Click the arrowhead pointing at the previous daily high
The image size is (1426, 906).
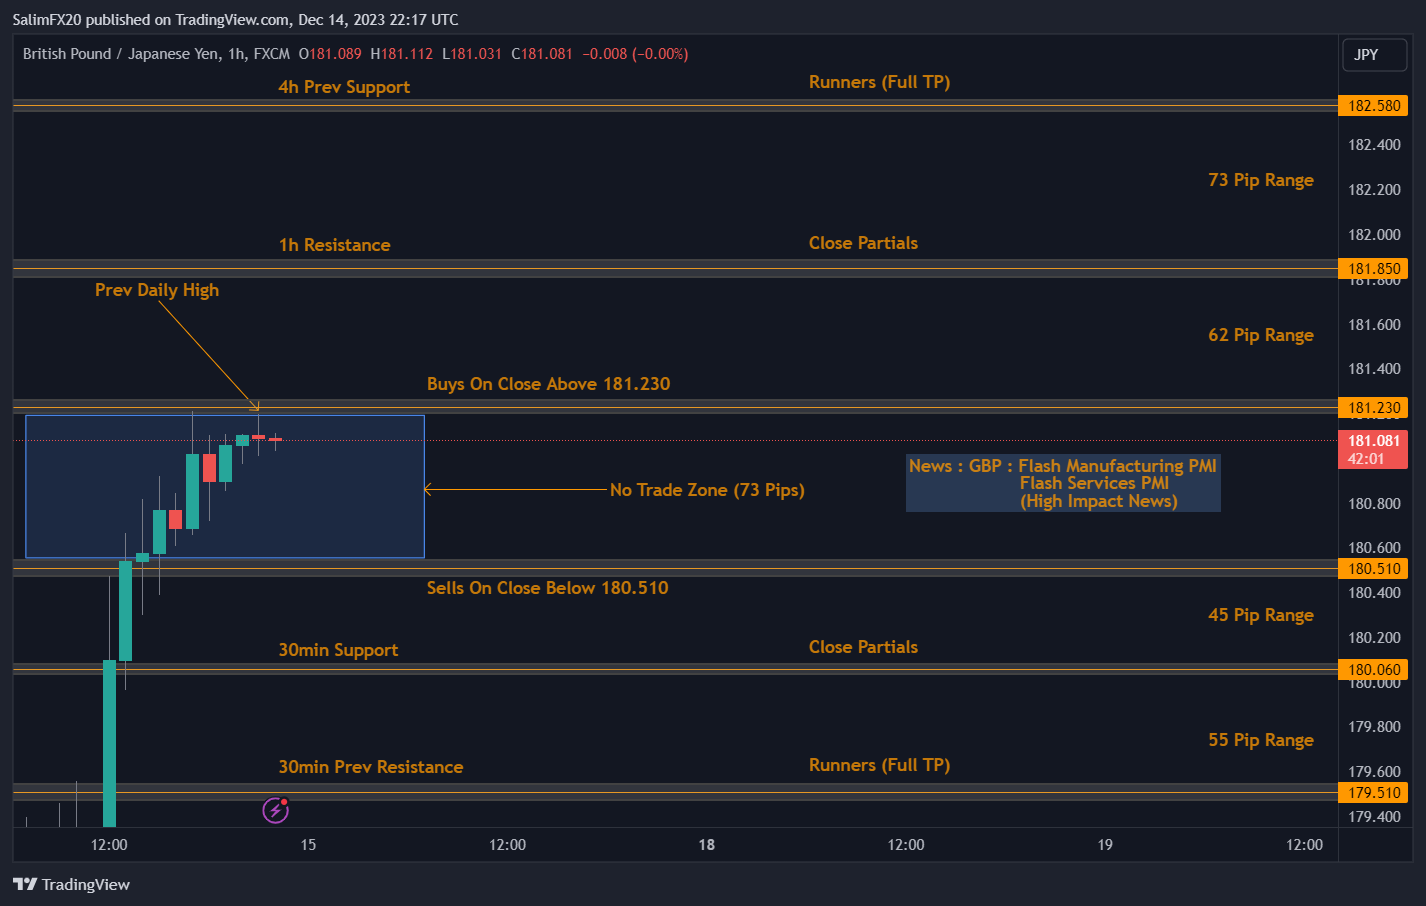(255, 406)
